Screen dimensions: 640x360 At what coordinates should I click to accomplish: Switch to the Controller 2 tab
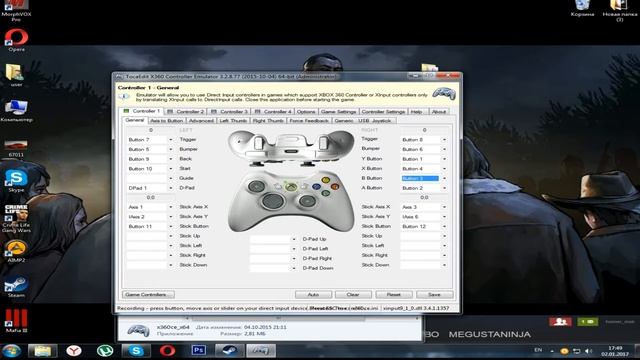pyautogui.click(x=186, y=111)
